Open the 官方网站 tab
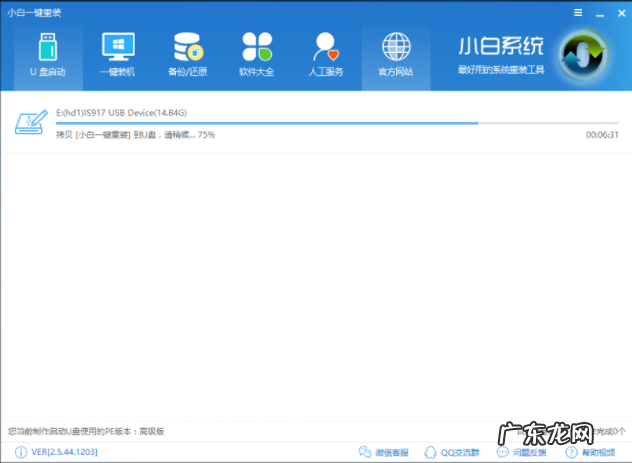This screenshot has height=463, width=632. [396, 57]
